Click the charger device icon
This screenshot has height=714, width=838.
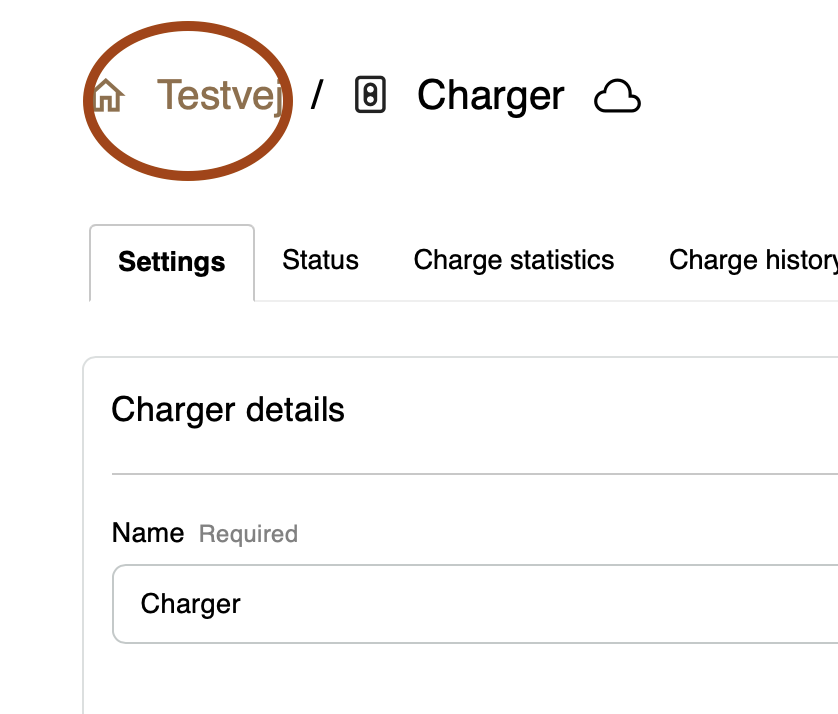(371, 96)
